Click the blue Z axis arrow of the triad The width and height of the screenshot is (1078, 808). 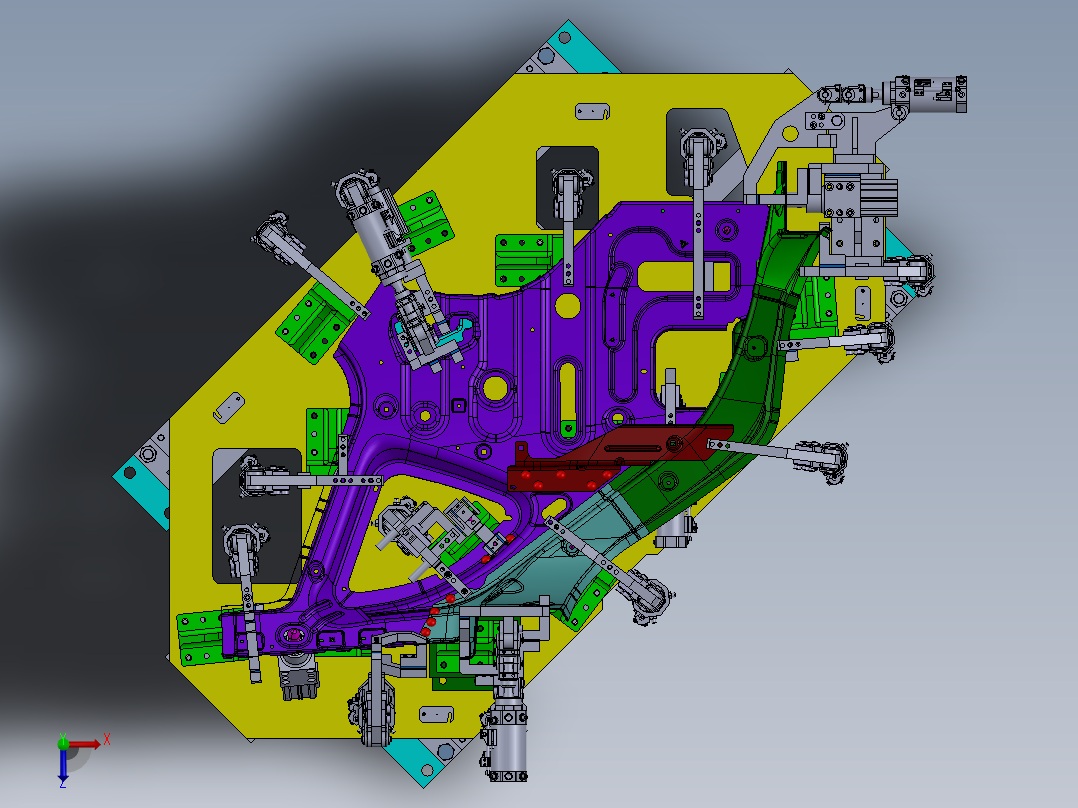pyautogui.click(x=63, y=764)
